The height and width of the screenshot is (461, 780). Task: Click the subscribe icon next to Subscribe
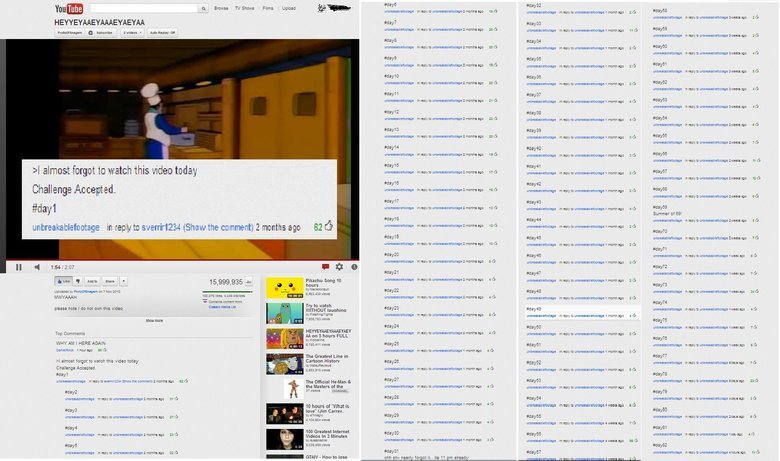coord(91,32)
